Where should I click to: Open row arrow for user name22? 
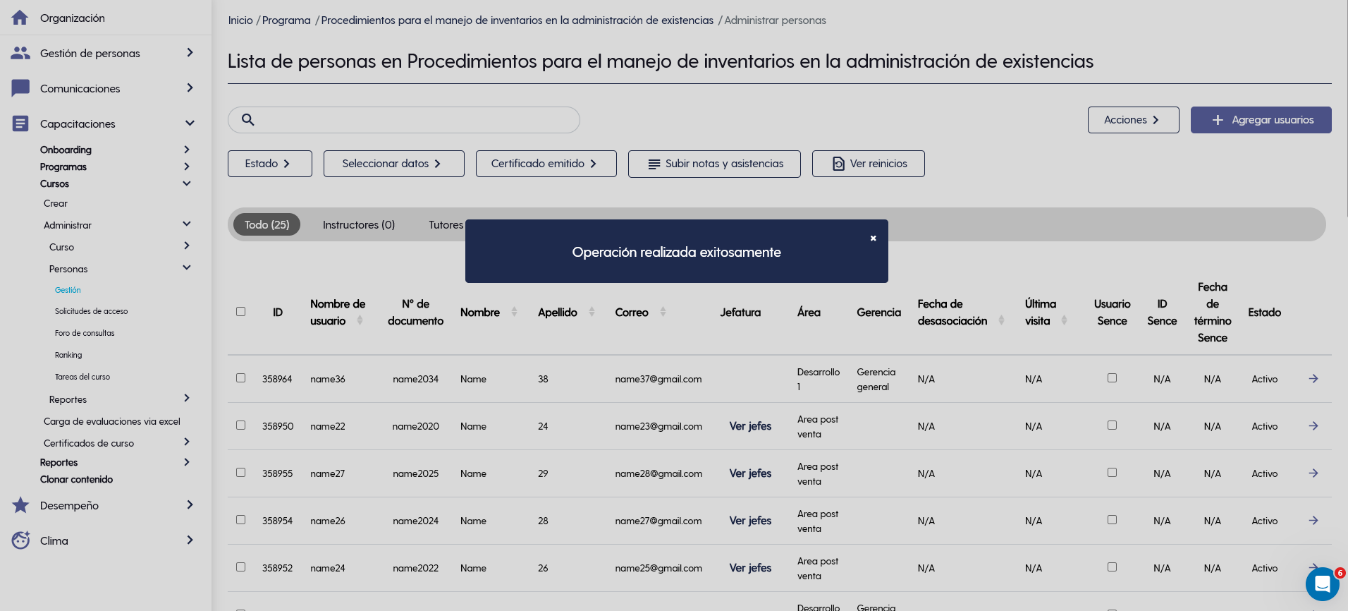point(1313,426)
